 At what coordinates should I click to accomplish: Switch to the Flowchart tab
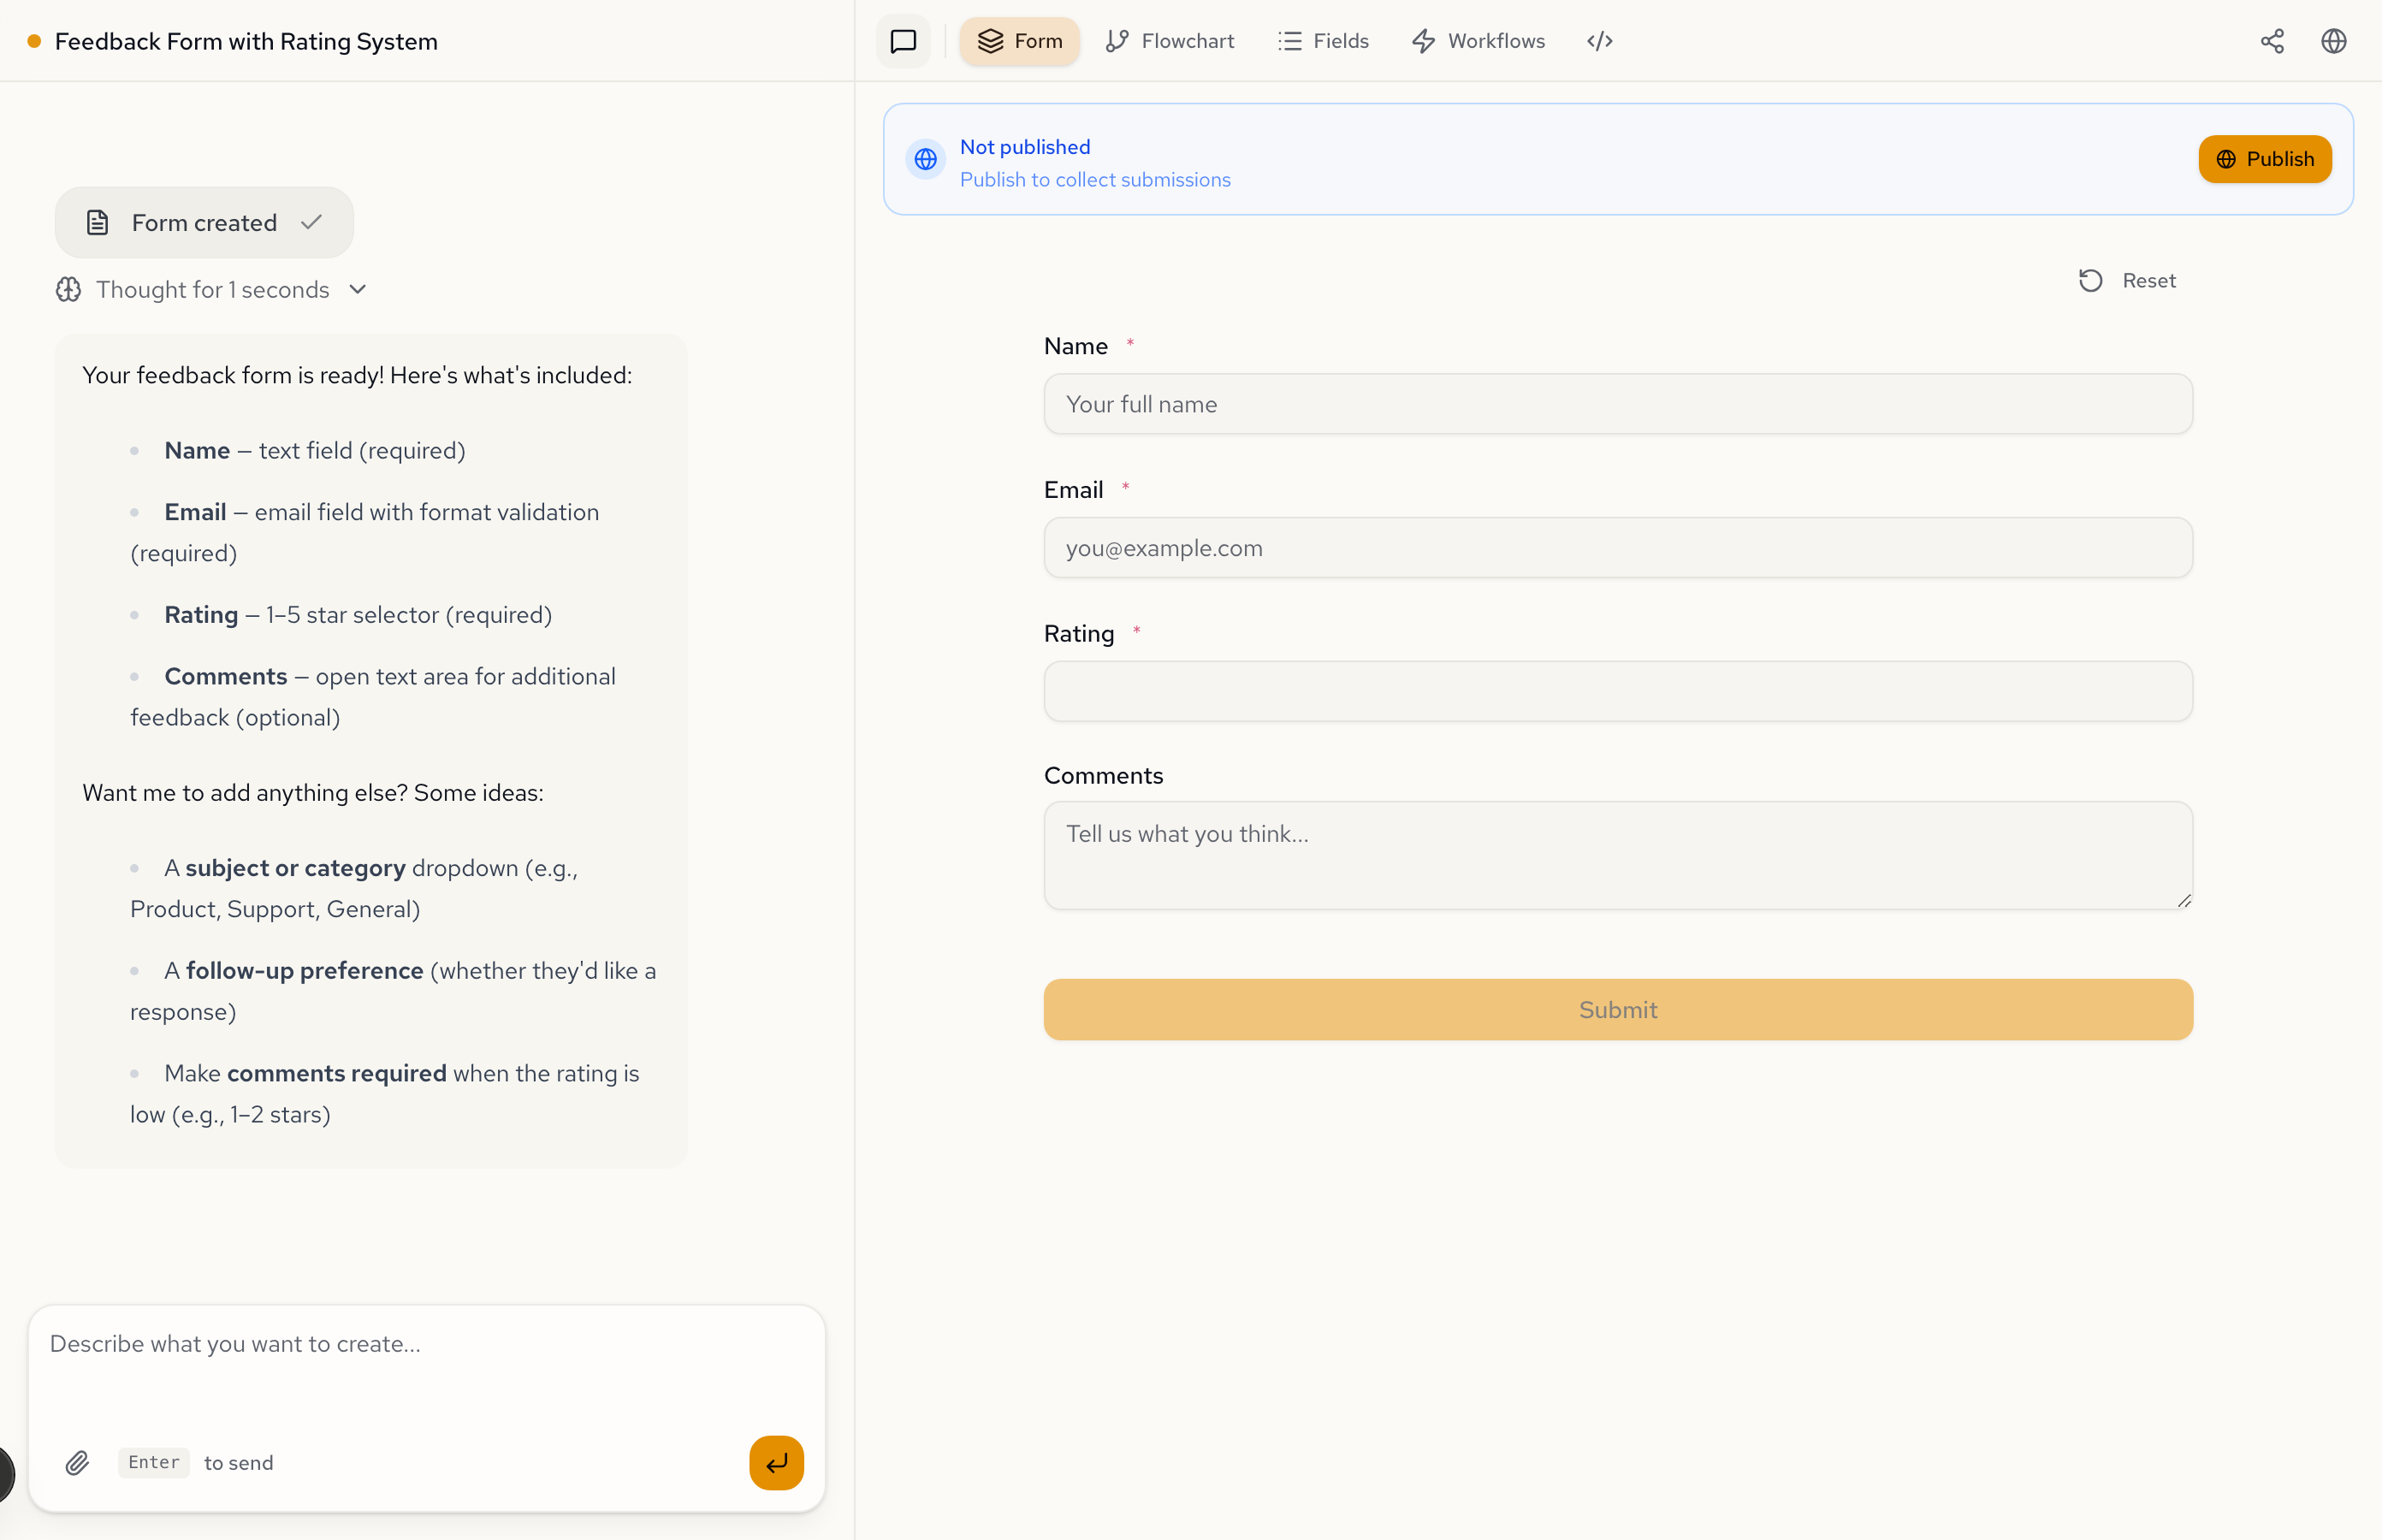[1170, 41]
